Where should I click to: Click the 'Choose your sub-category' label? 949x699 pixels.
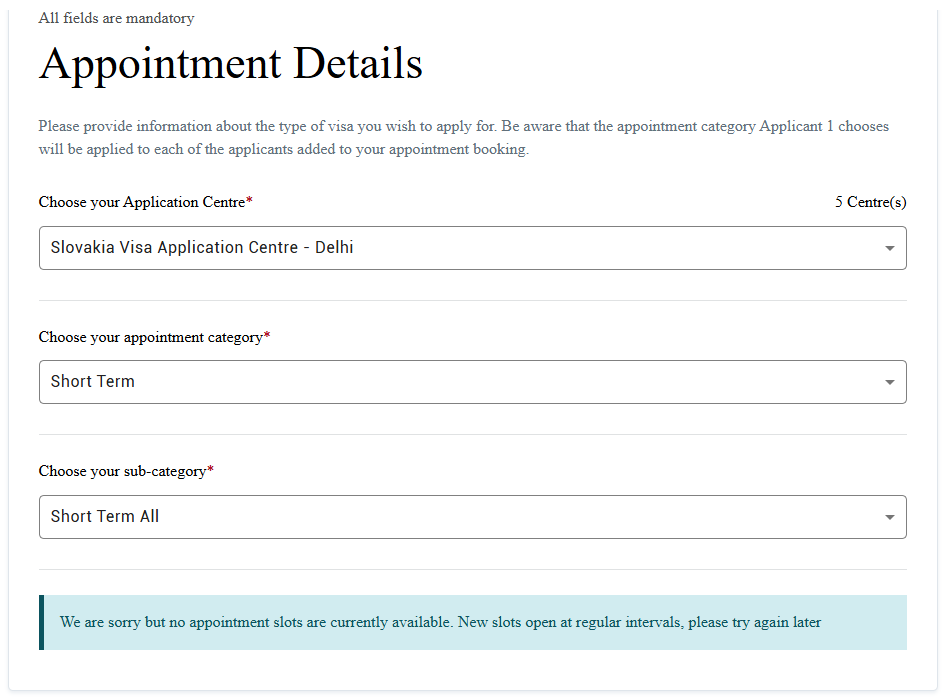click(122, 471)
